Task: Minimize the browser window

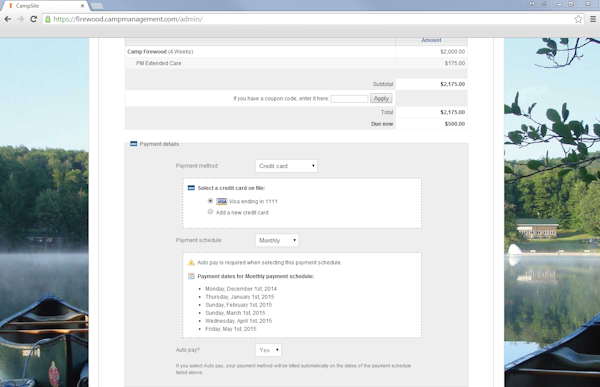Action: 559,4
